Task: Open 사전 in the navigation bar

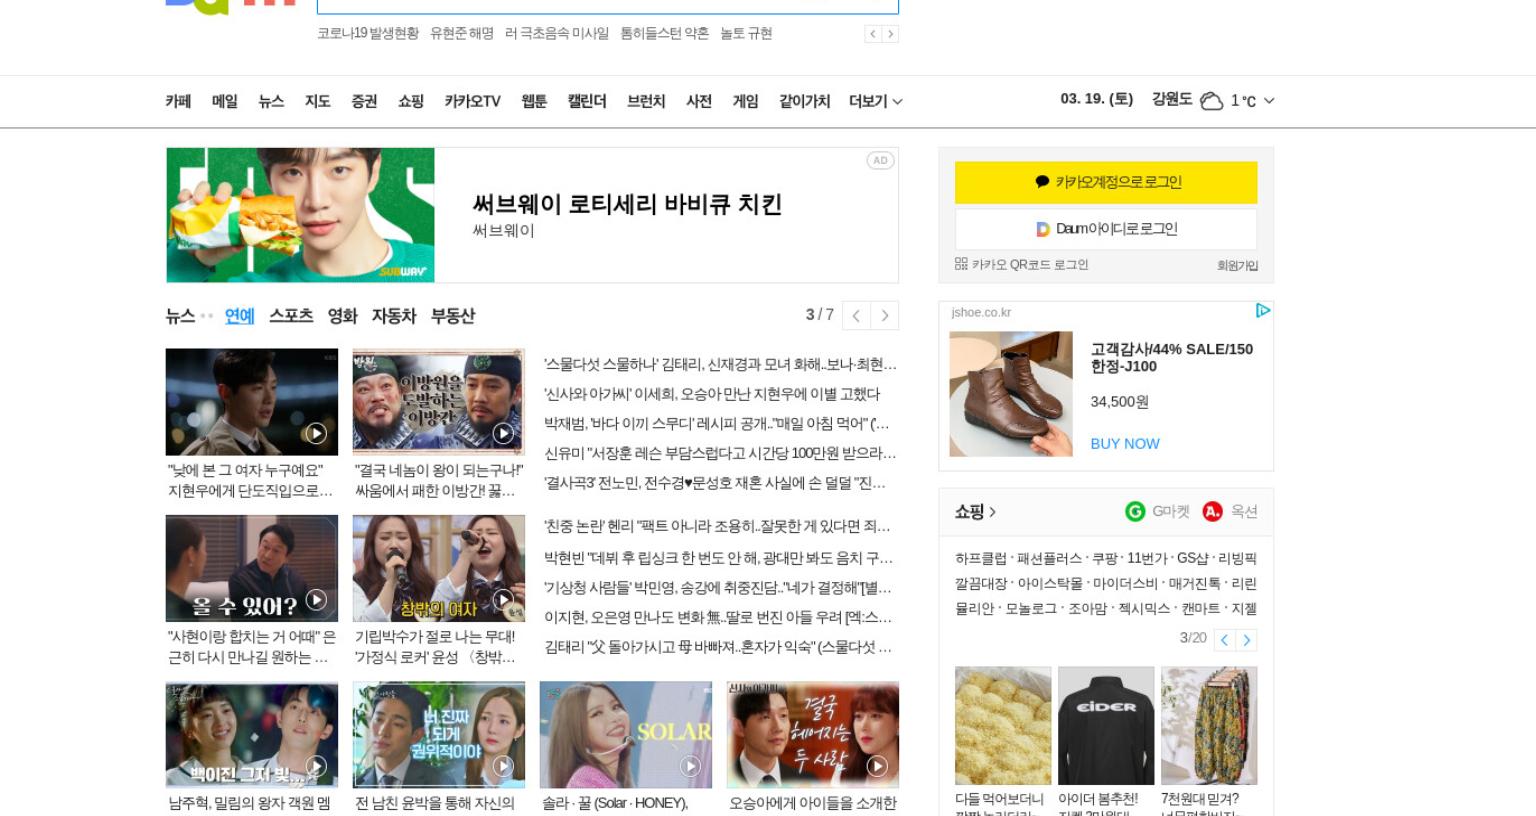Action: (x=699, y=101)
